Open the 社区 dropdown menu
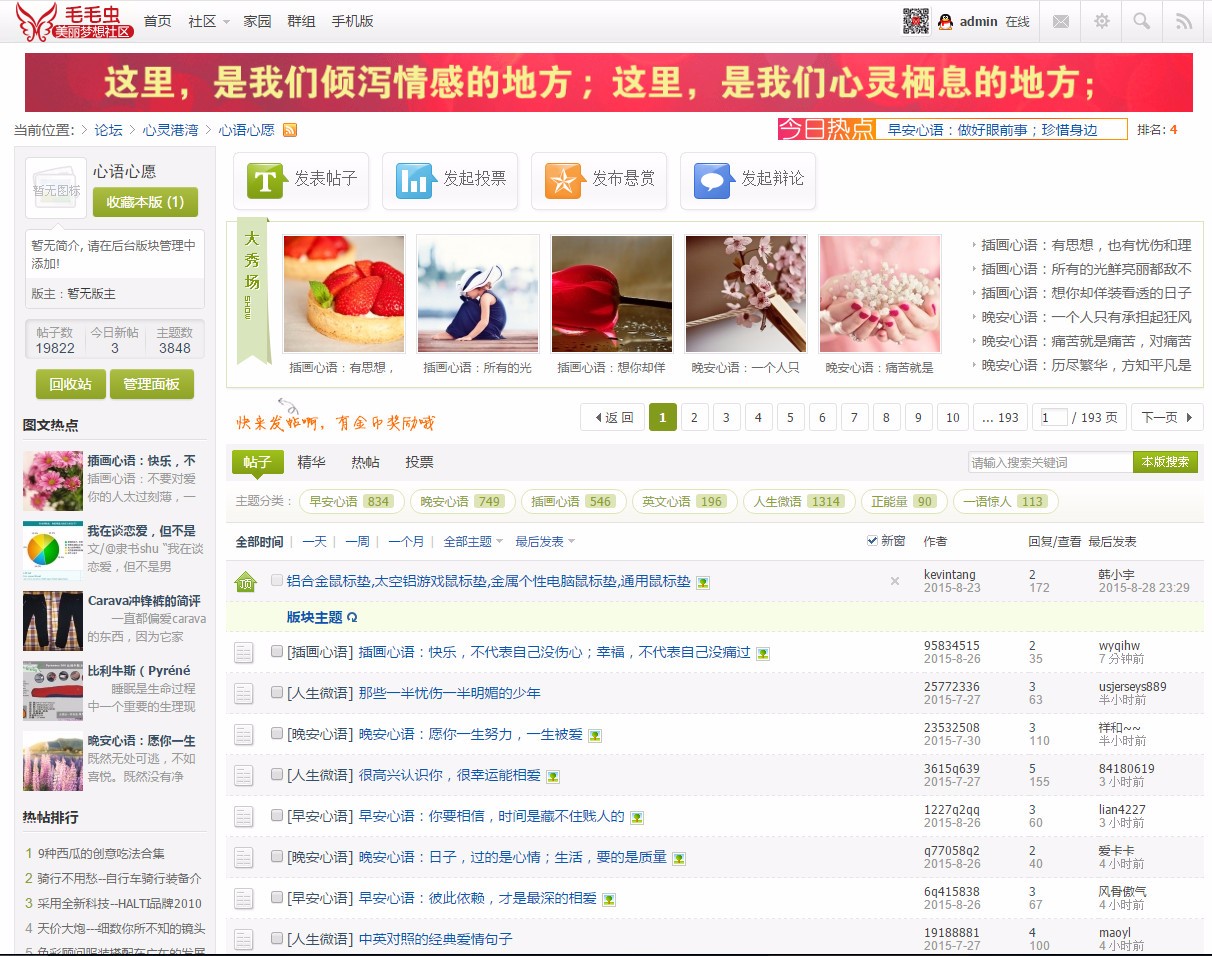 point(204,20)
